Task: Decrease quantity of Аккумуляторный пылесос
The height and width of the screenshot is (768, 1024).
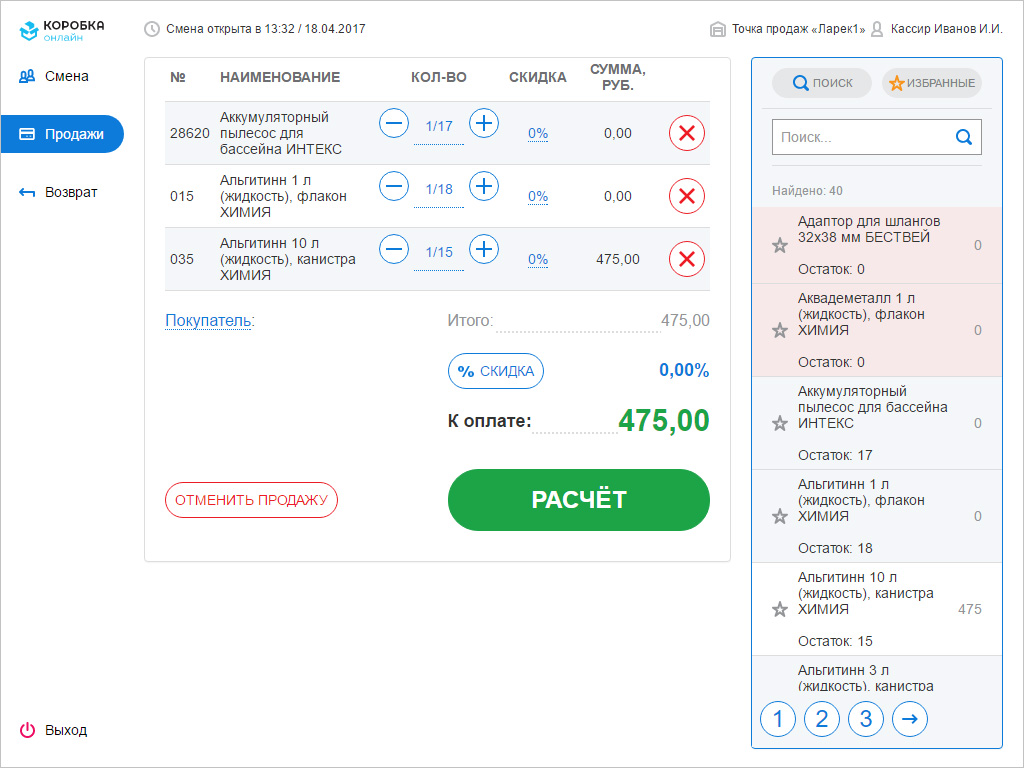Action: tap(394, 123)
